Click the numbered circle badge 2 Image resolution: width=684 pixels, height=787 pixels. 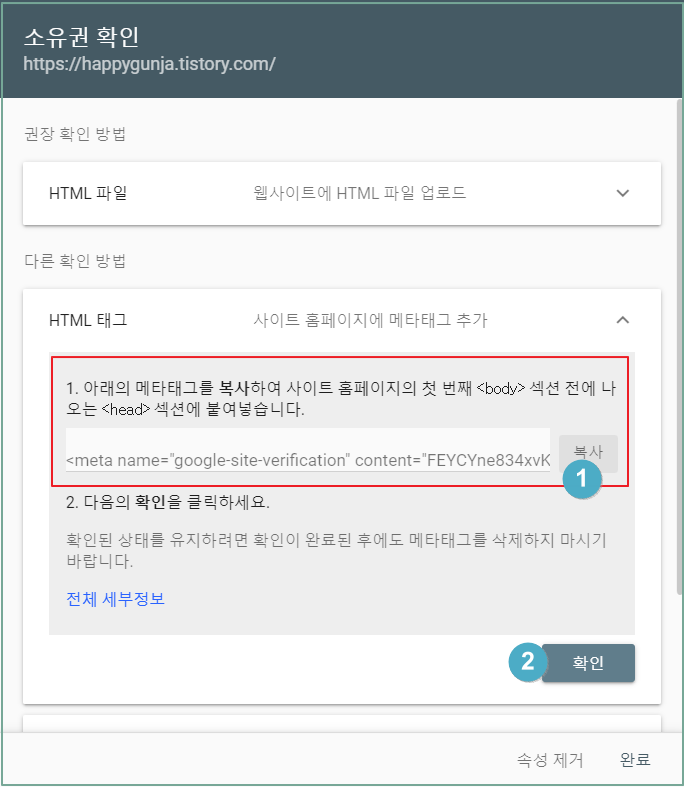tap(528, 662)
